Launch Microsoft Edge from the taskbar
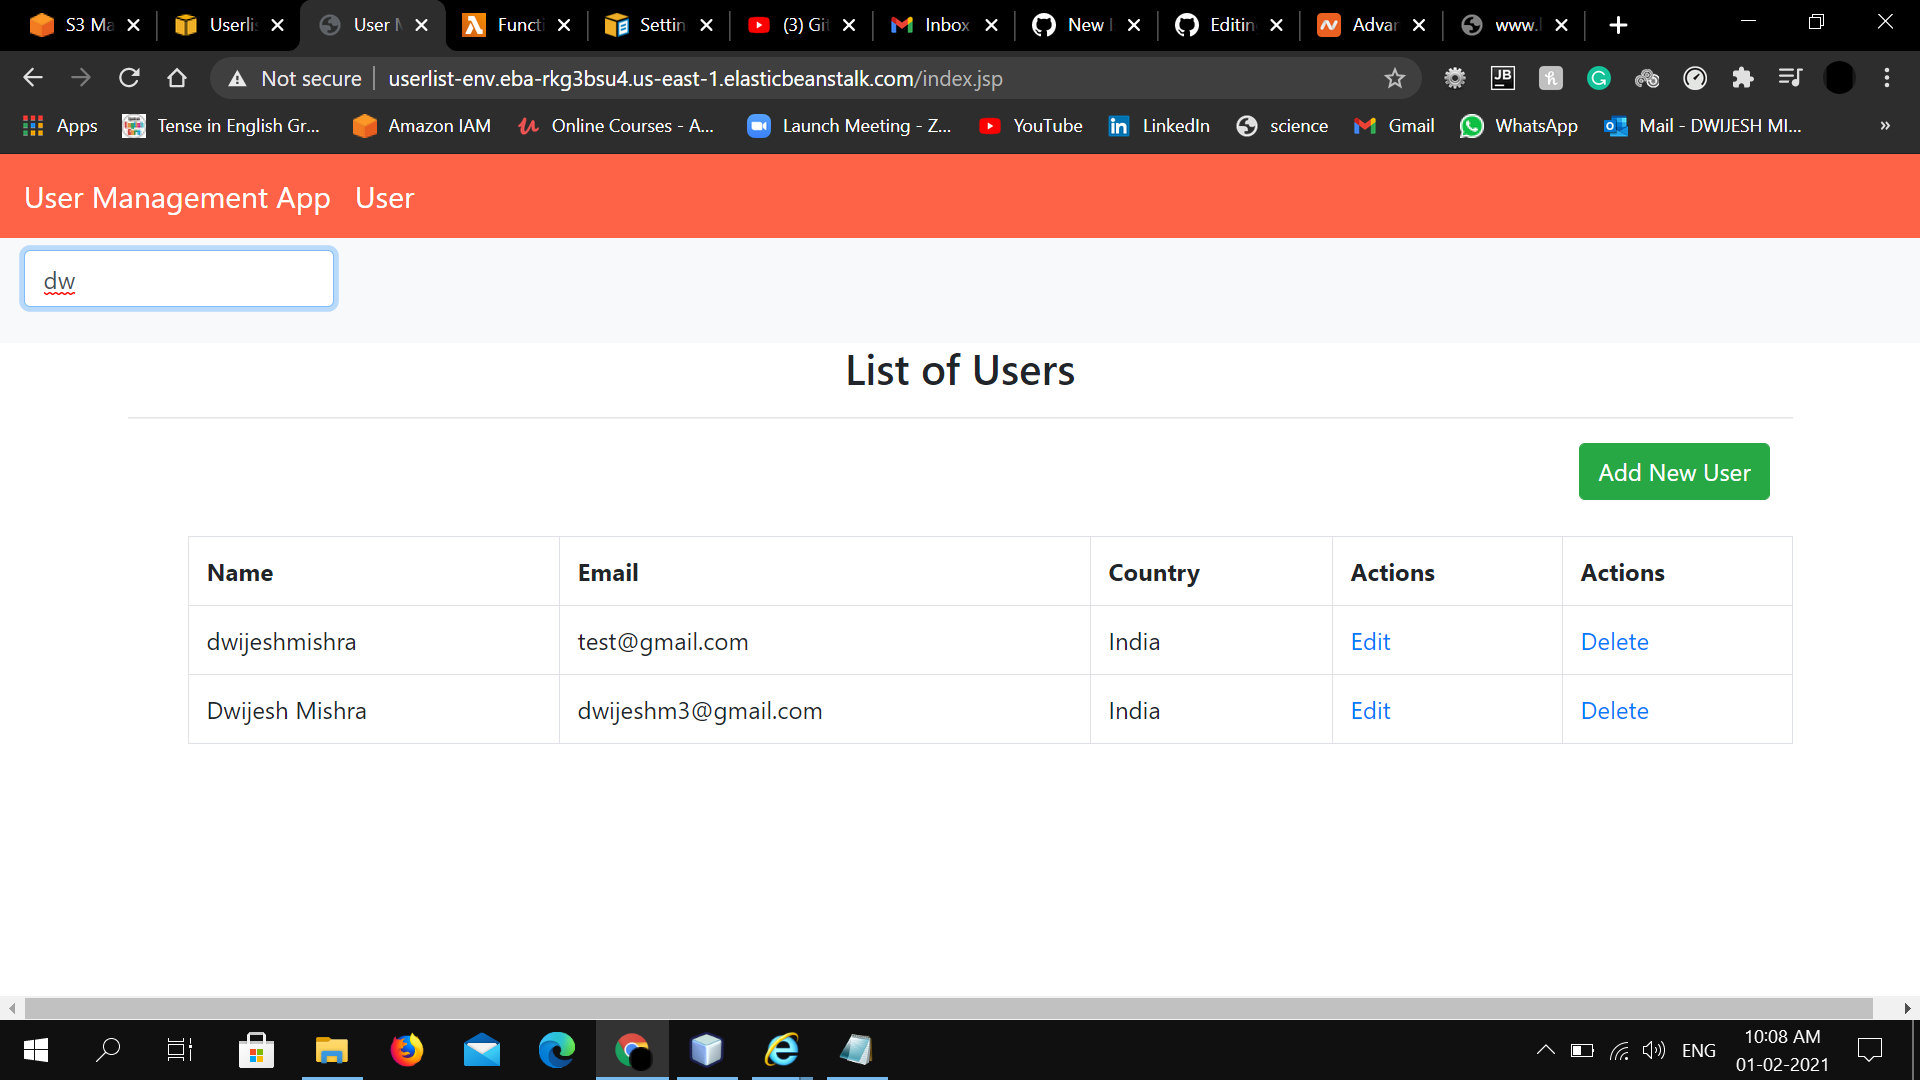Image resolution: width=1920 pixels, height=1080 pixels. (x=557, y=1050)
